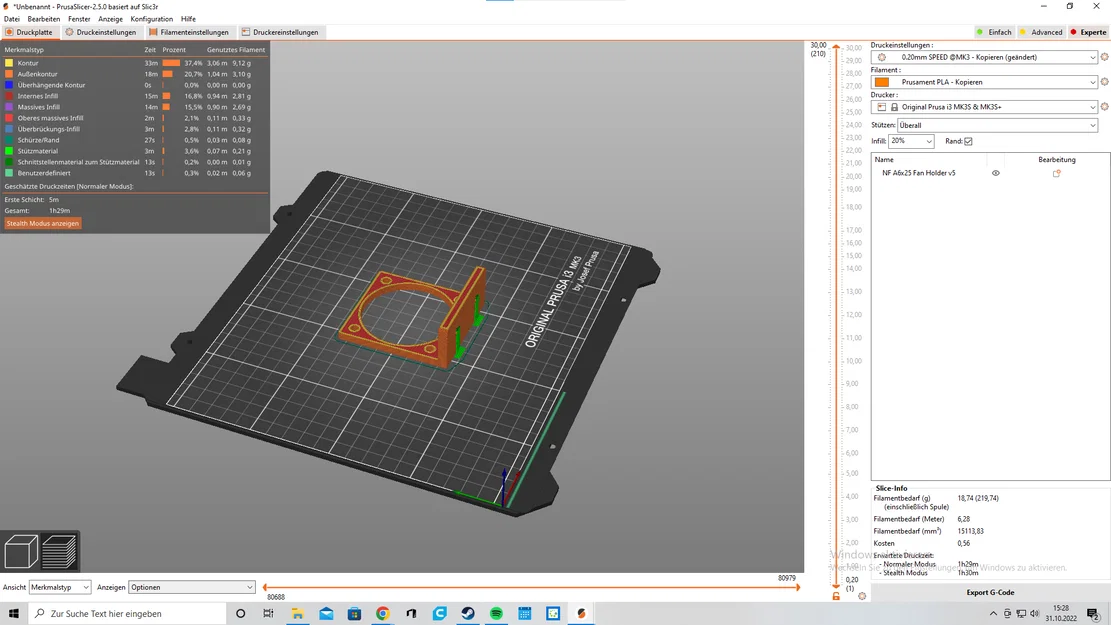Switch to the Druckeinstellungen tab
1111x625 pixels.
click(101, 32)
